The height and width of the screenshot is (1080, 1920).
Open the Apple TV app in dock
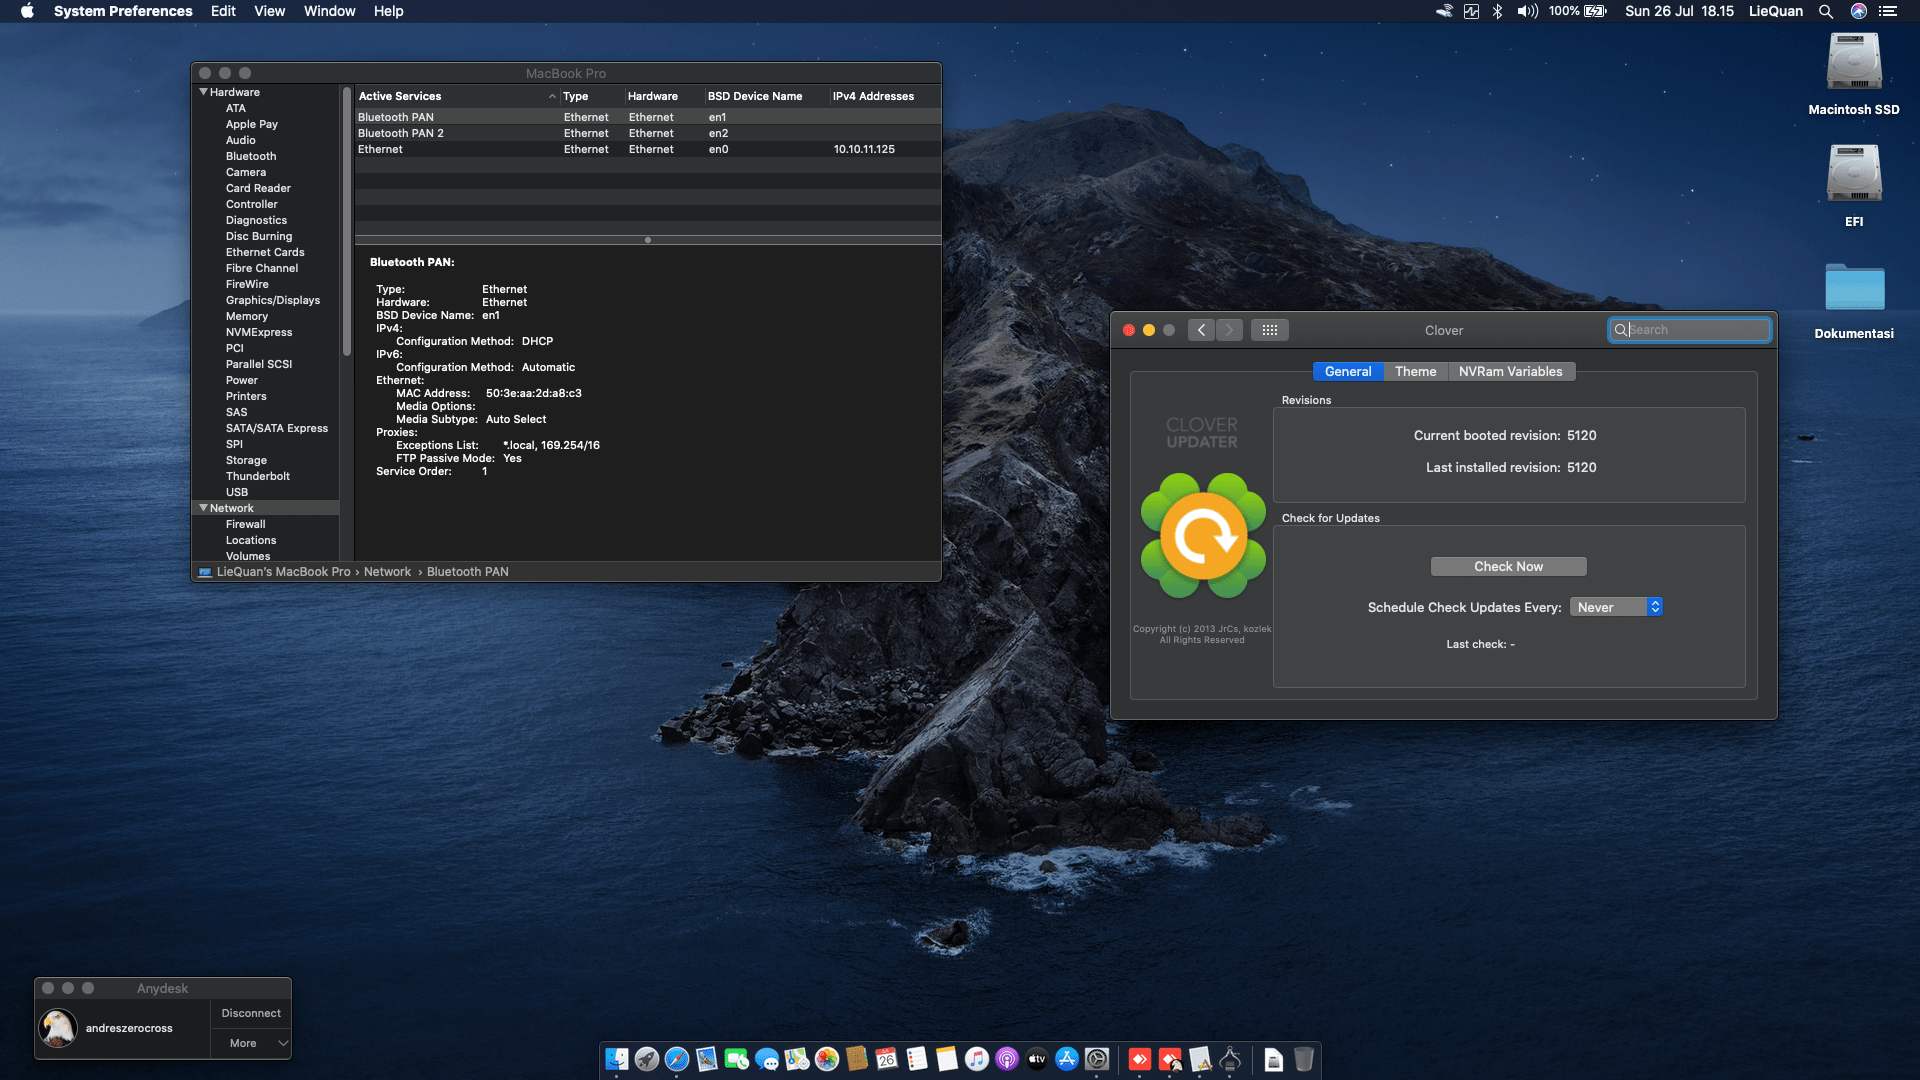(1037, 1059)
